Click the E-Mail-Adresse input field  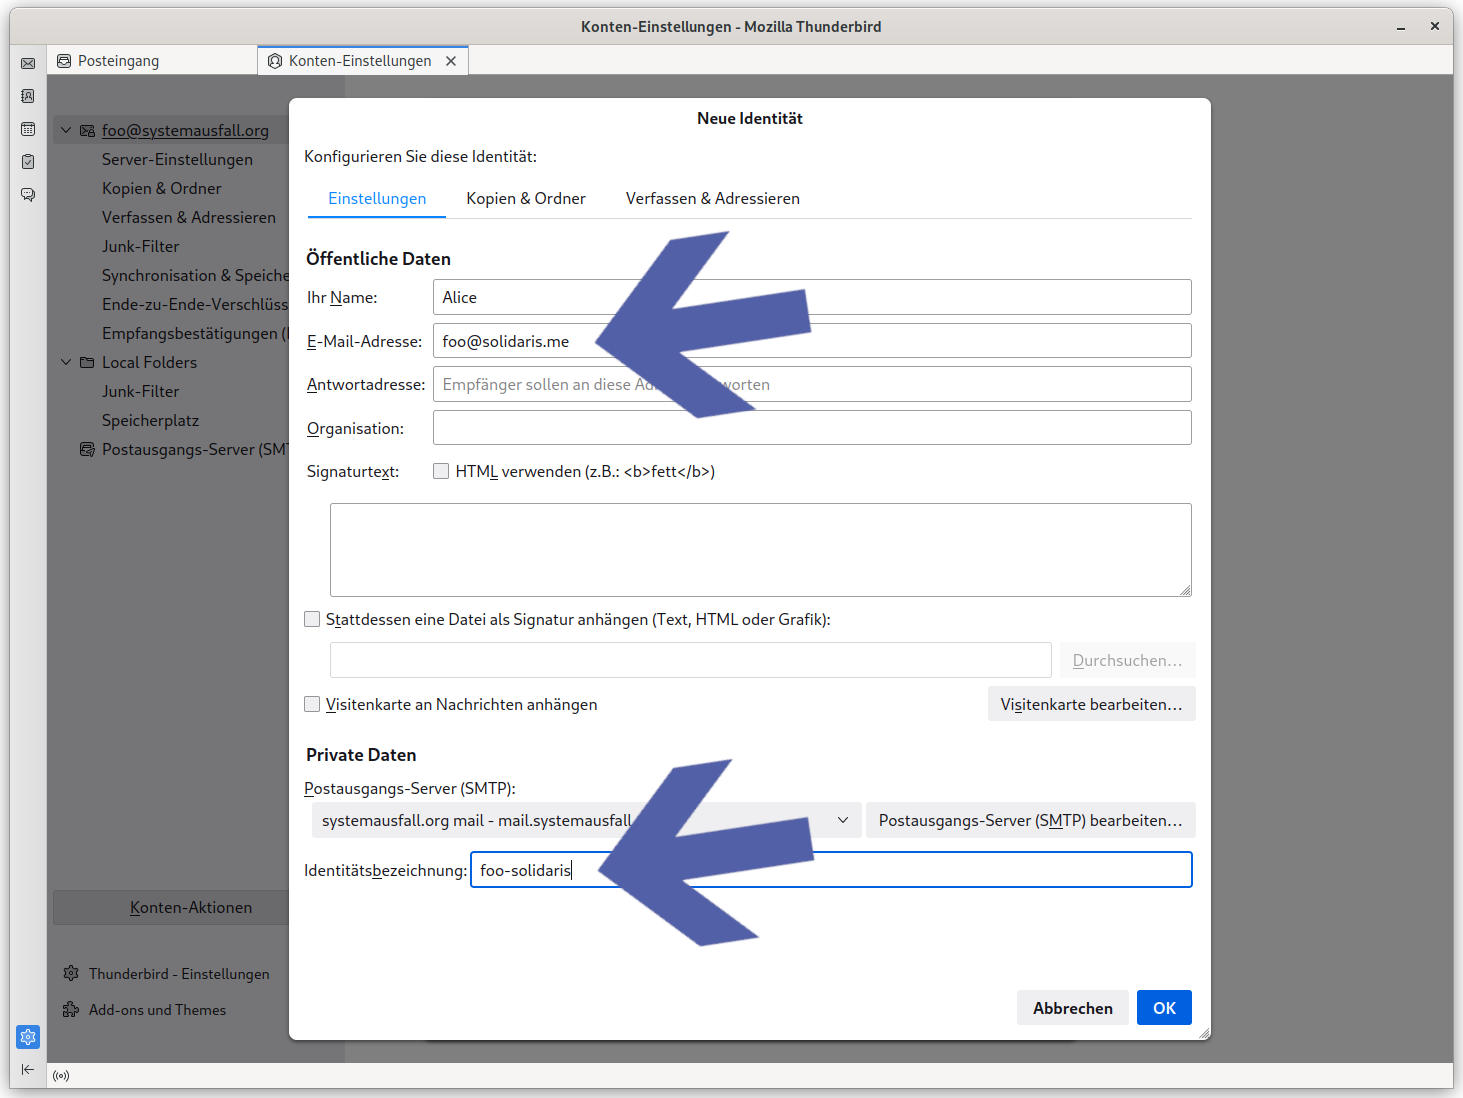812,341
